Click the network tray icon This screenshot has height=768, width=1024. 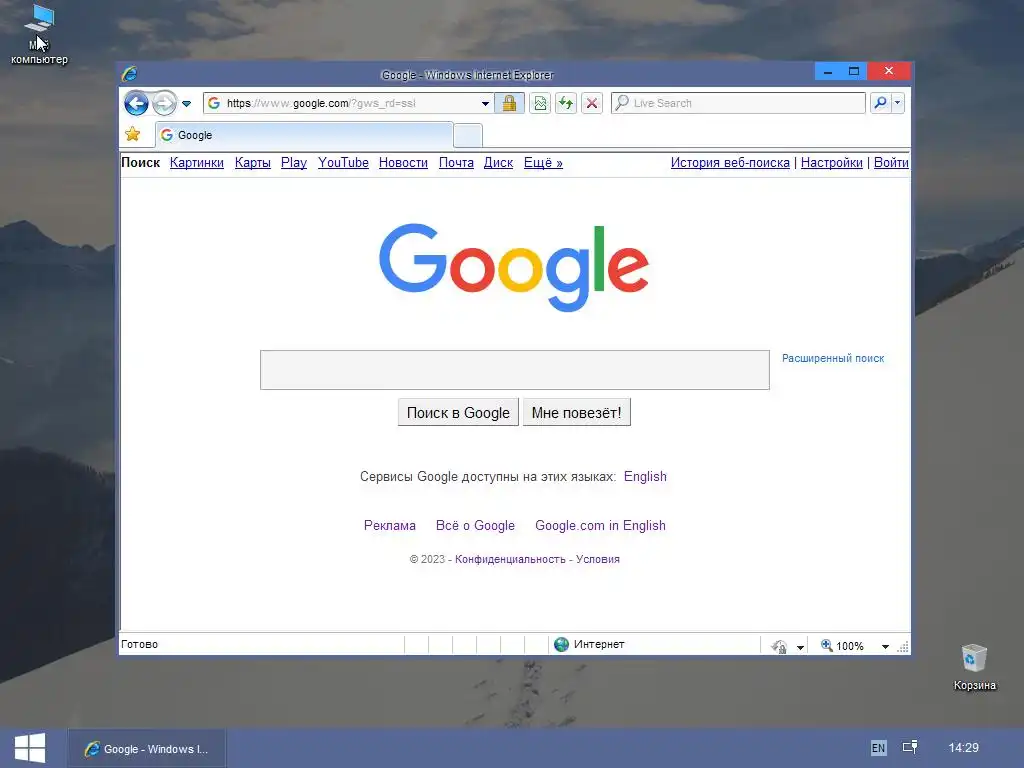(910, 747)
